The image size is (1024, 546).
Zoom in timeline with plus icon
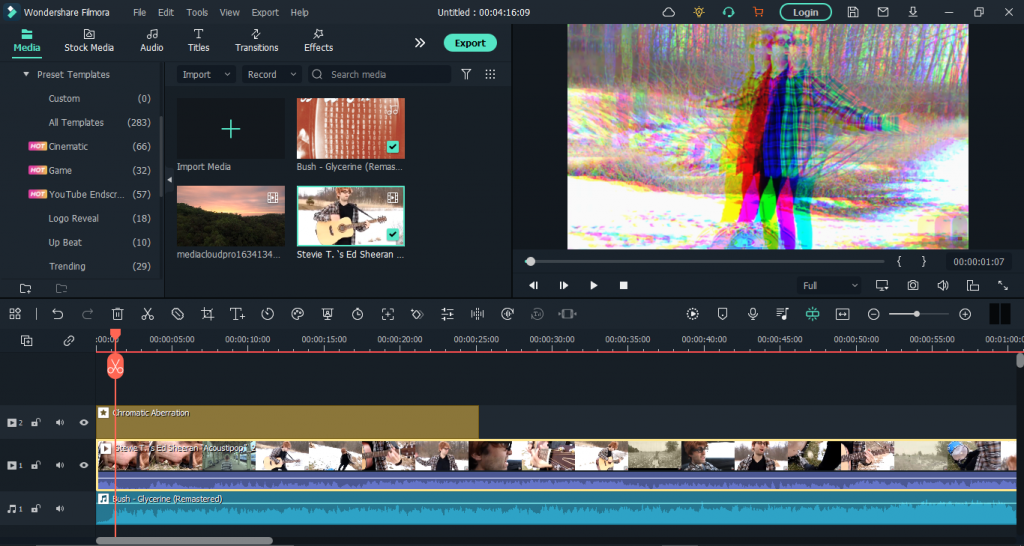click(x=965, y=314)
